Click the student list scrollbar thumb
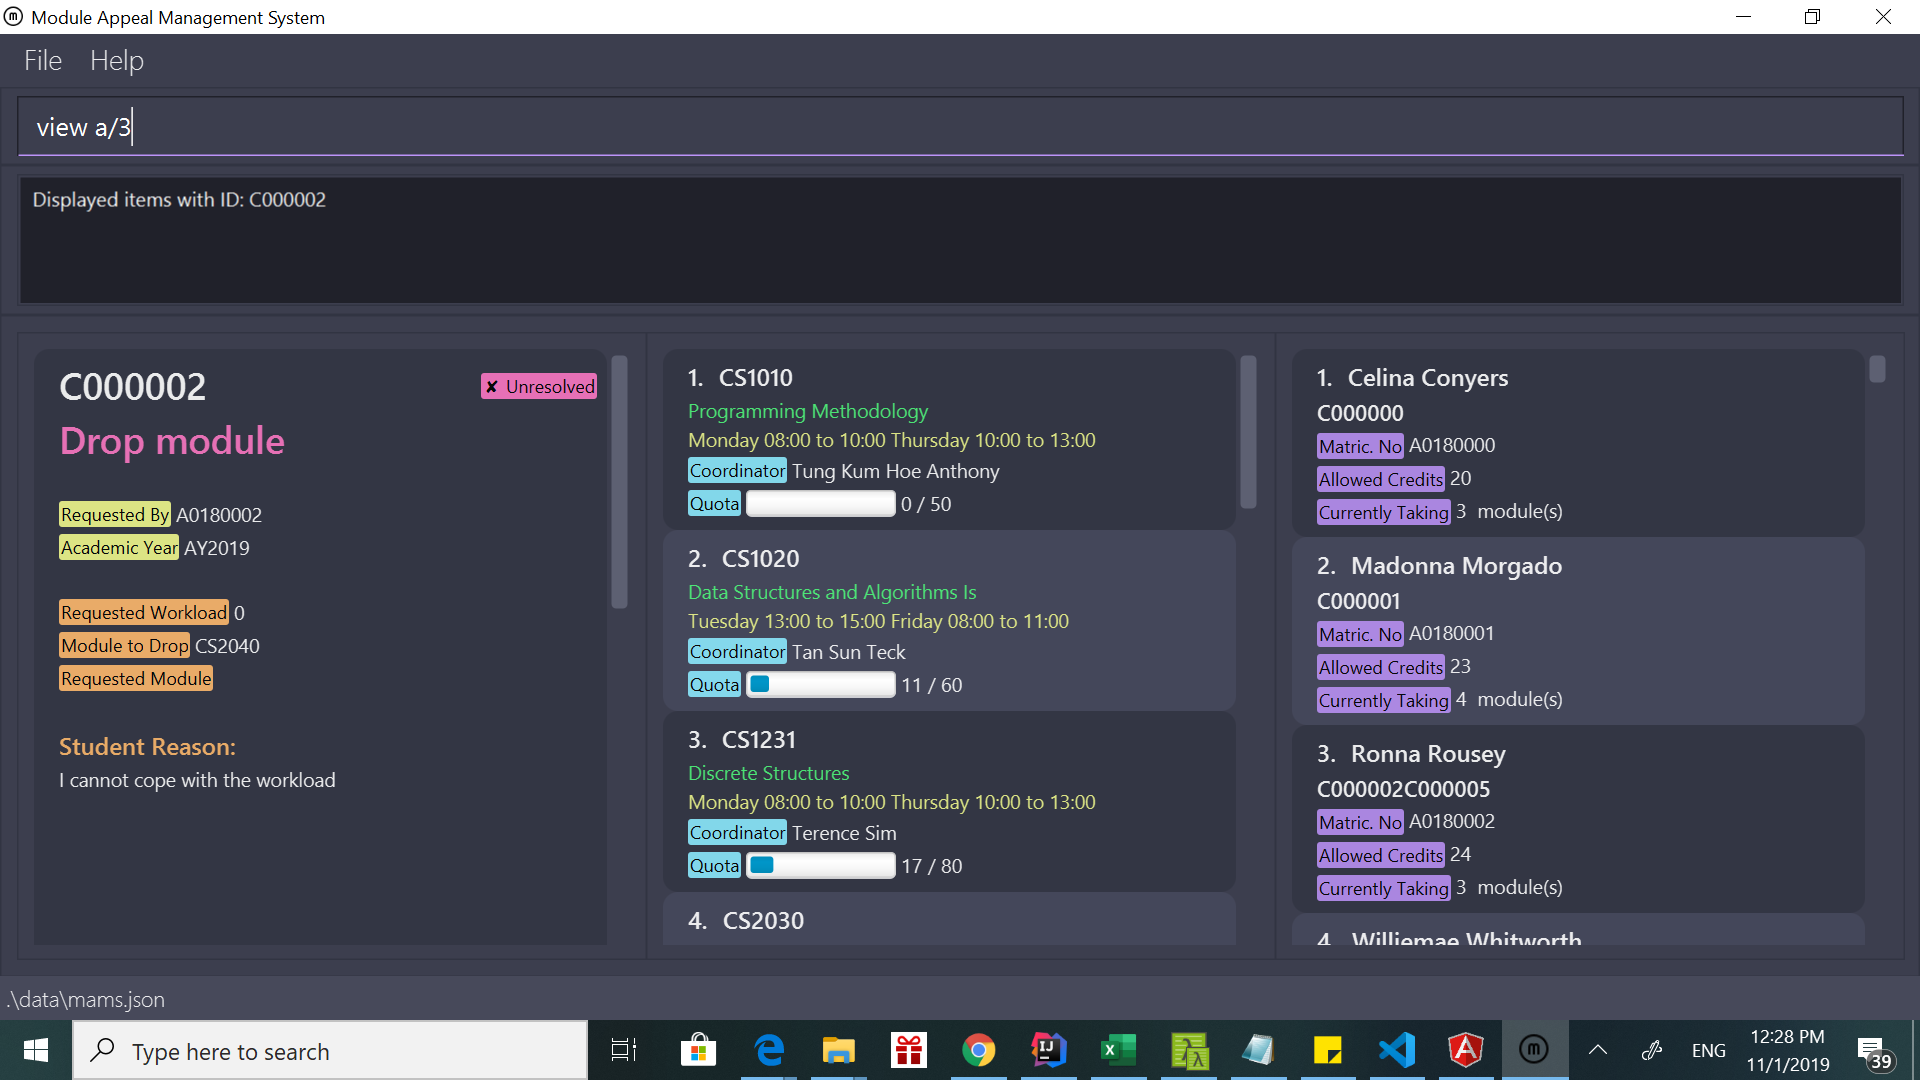Image resolution: width=1920 pixels, height=1080 pixels. click(x=1877, y=370)
